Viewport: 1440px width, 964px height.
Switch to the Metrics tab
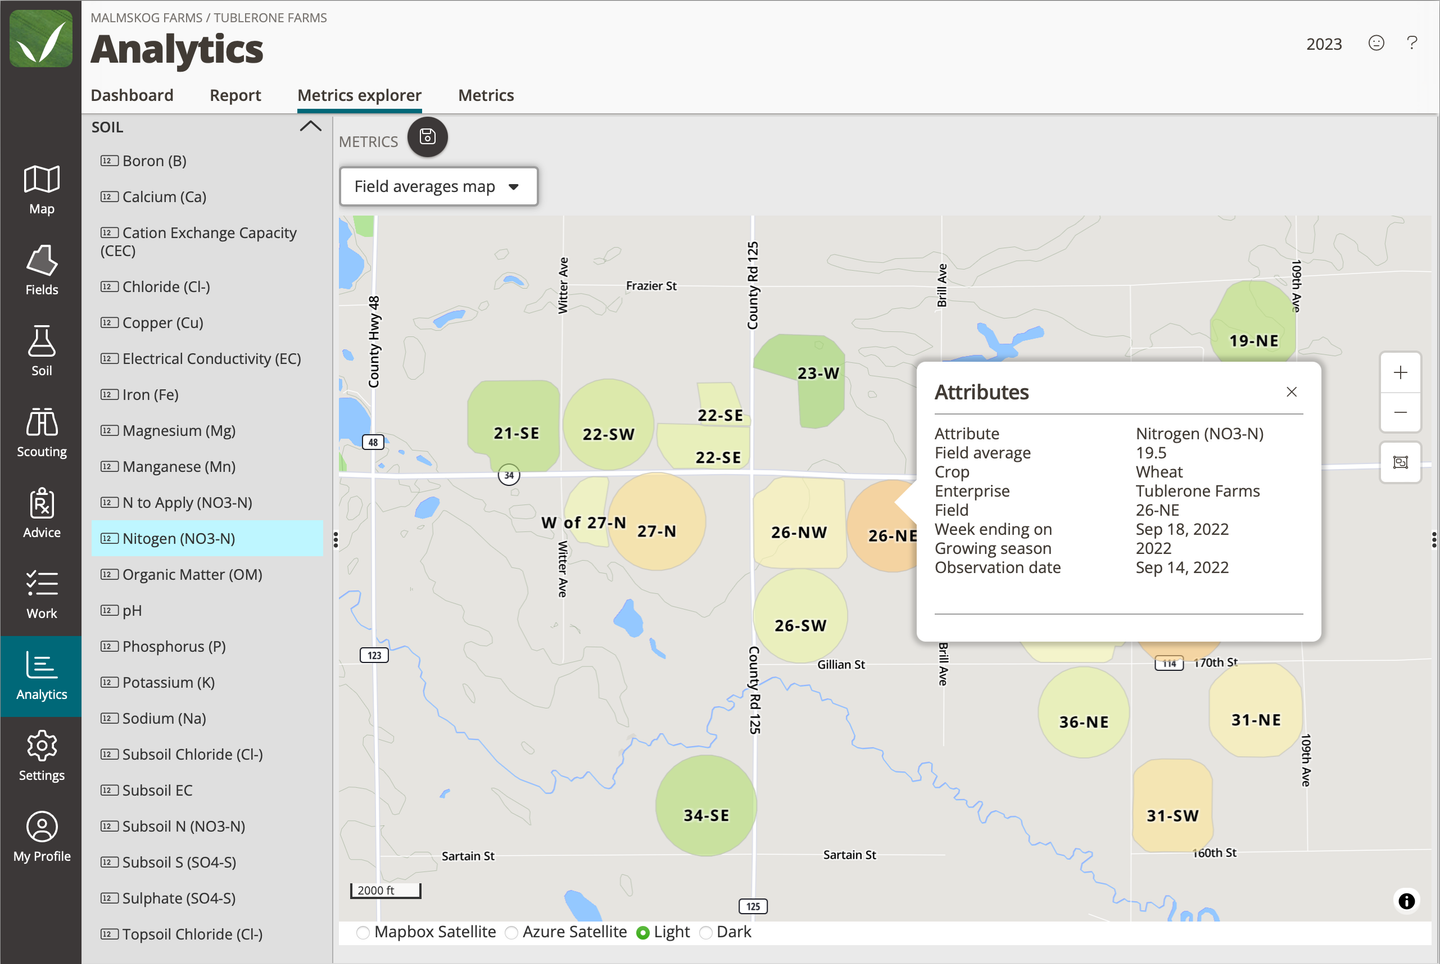coord(486,95)
